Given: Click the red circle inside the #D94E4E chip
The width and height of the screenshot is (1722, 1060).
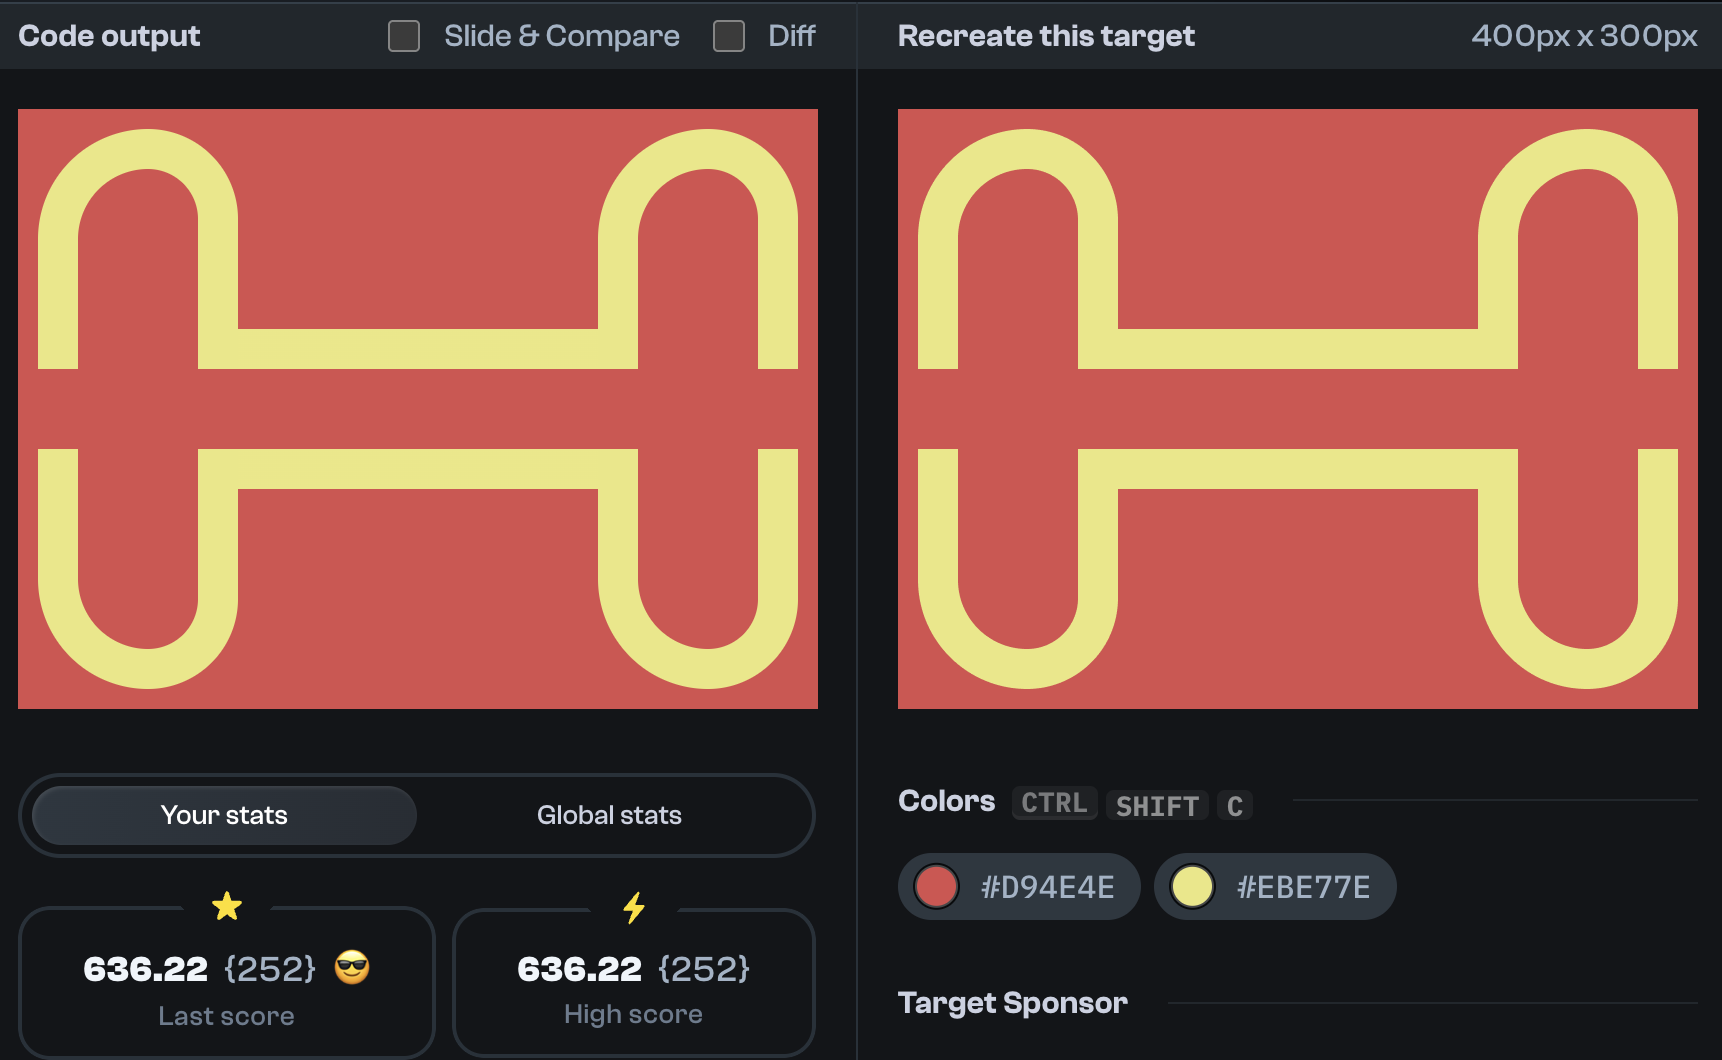Looking at the screenshot, I should (x=936, y=886).
